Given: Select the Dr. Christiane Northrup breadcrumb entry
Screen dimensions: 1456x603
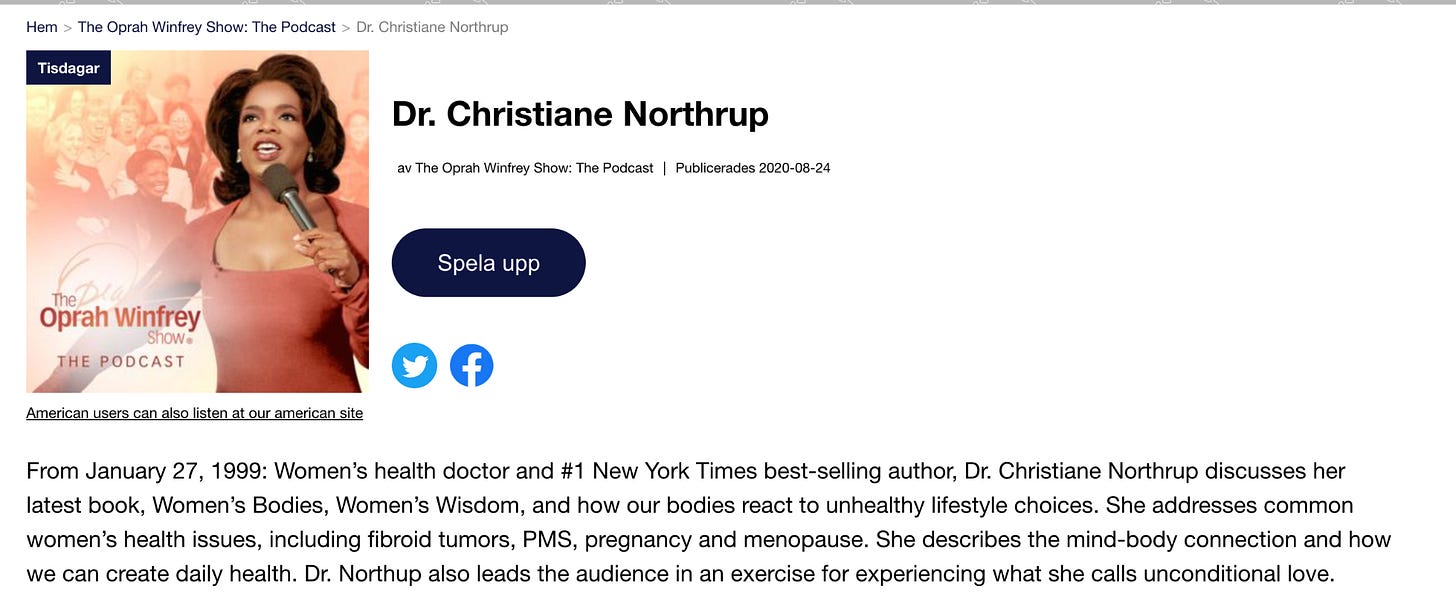Looking at the screenshot, I should [x=432, y=26].
